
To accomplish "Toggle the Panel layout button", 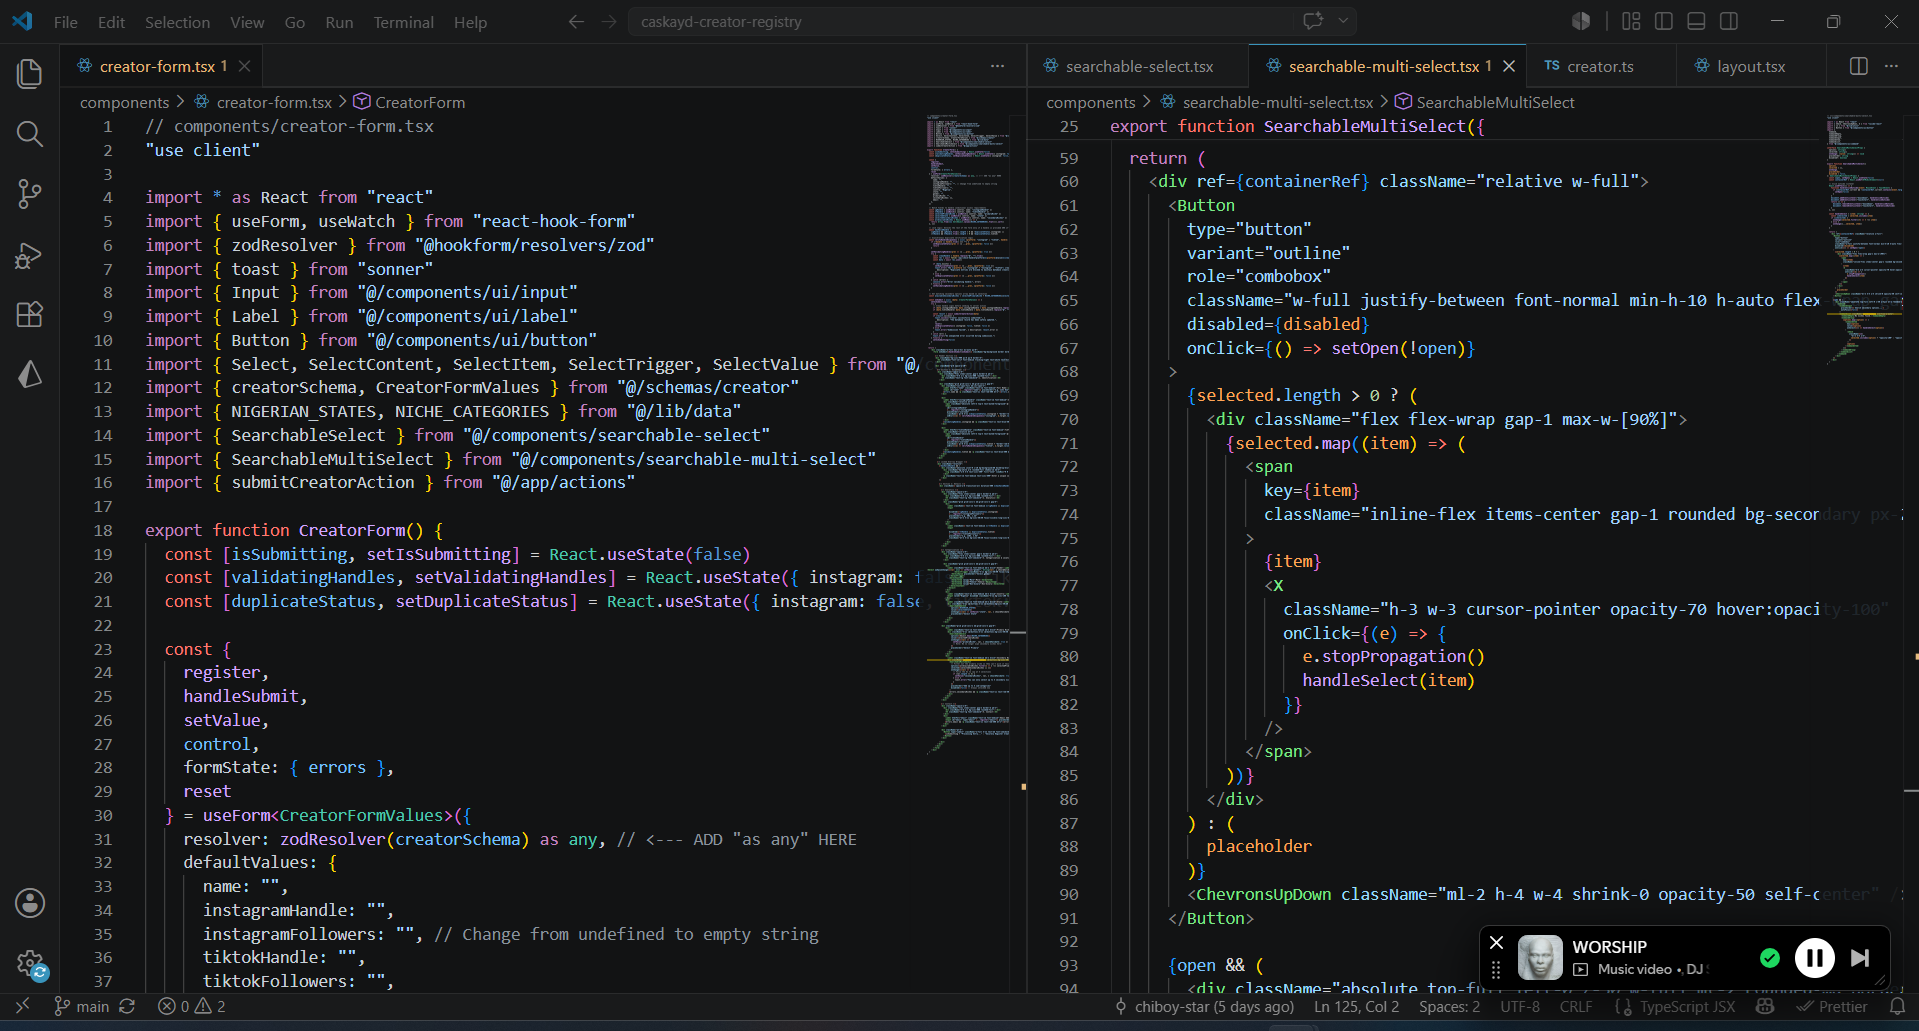I will 1696,21.
